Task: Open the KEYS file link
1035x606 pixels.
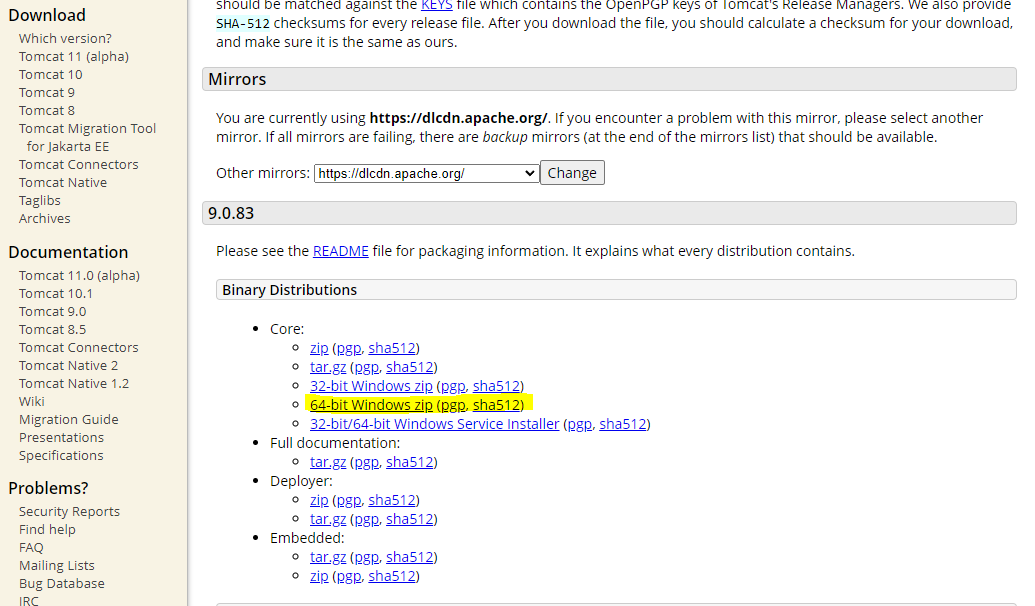Action: pyautogui.click(x=436, y=5)
